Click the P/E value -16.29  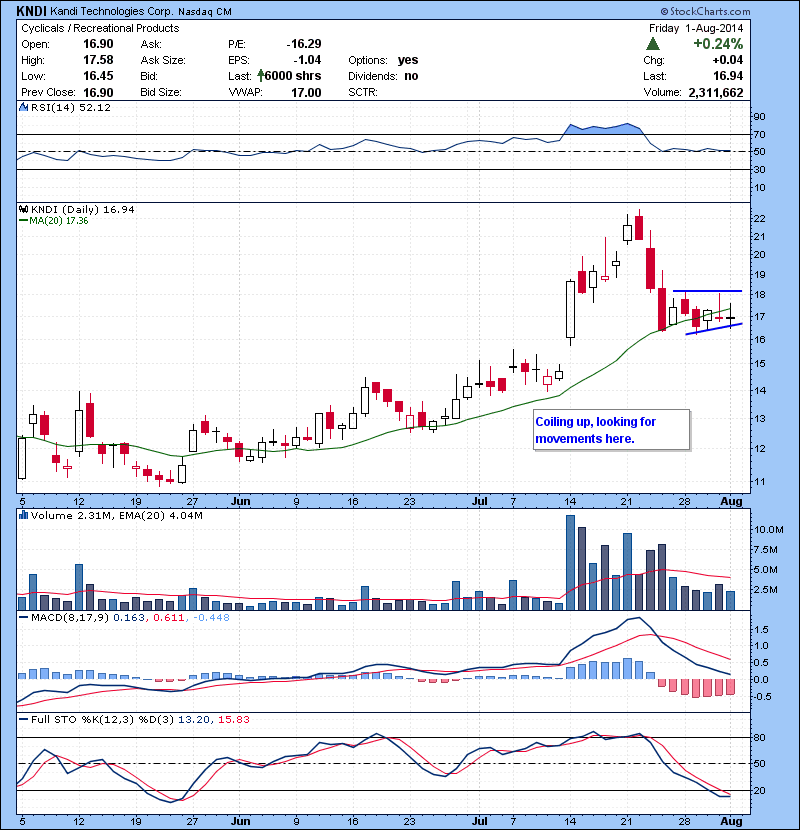(x=304, y=44)
